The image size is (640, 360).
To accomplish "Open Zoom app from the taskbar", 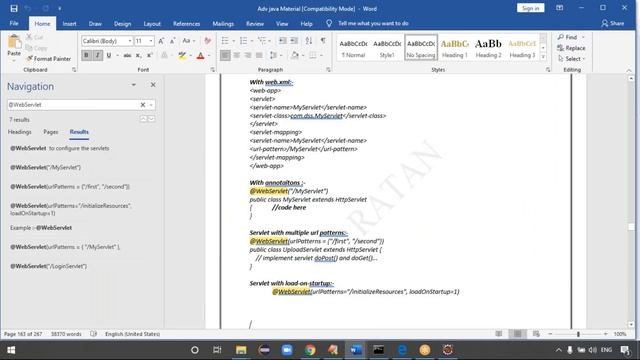I will click(287, 350).
